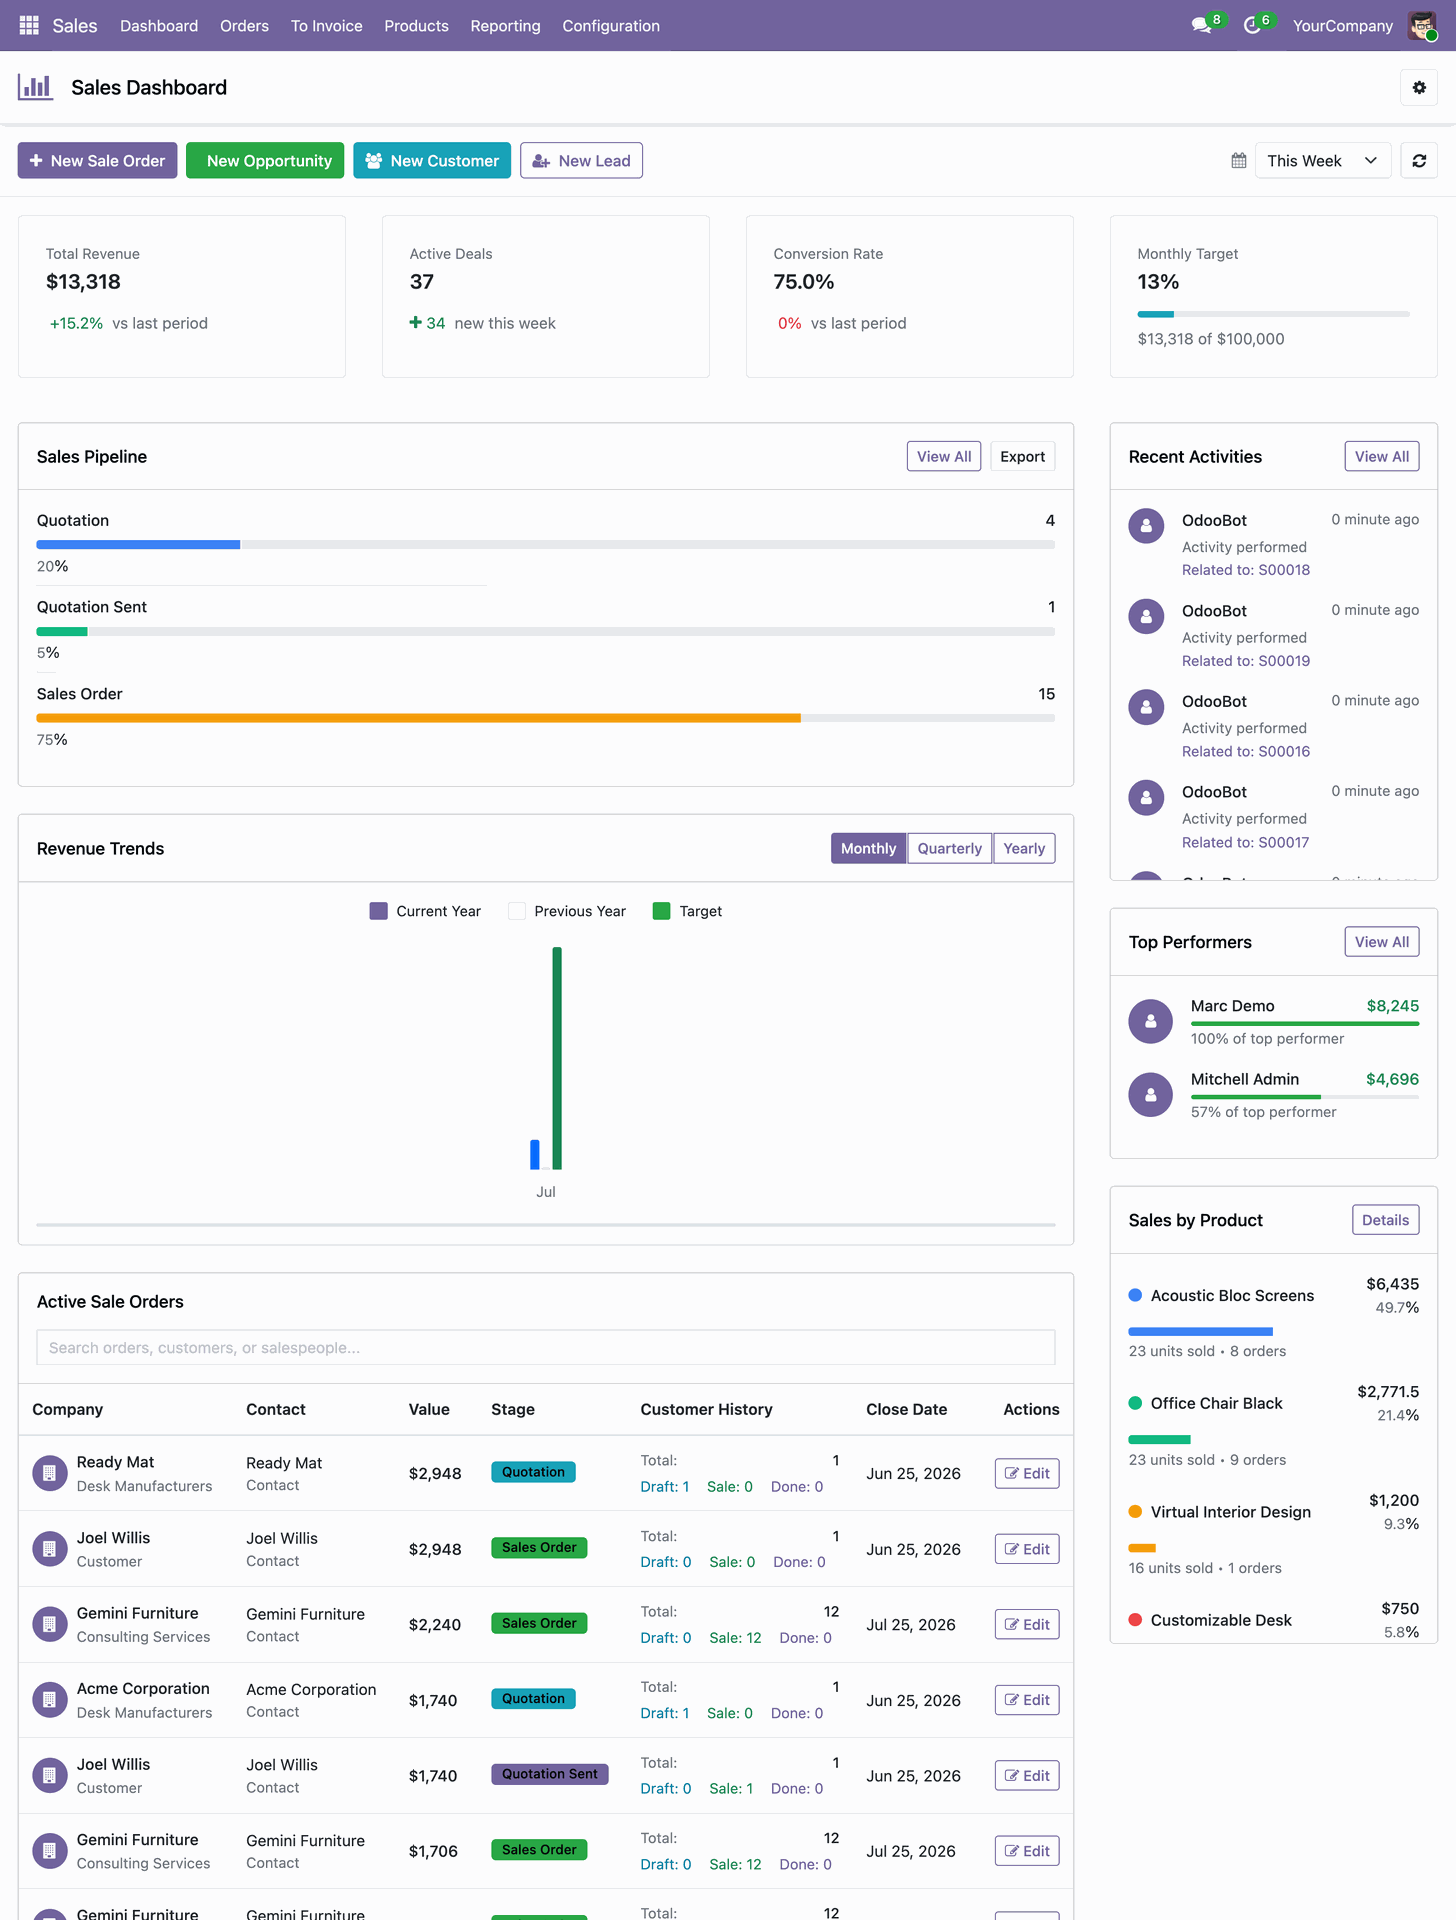The width and height of the screenshot is (1456, 1920).
Task: Open the To Invoice menu item
Action: pos(326,26)
